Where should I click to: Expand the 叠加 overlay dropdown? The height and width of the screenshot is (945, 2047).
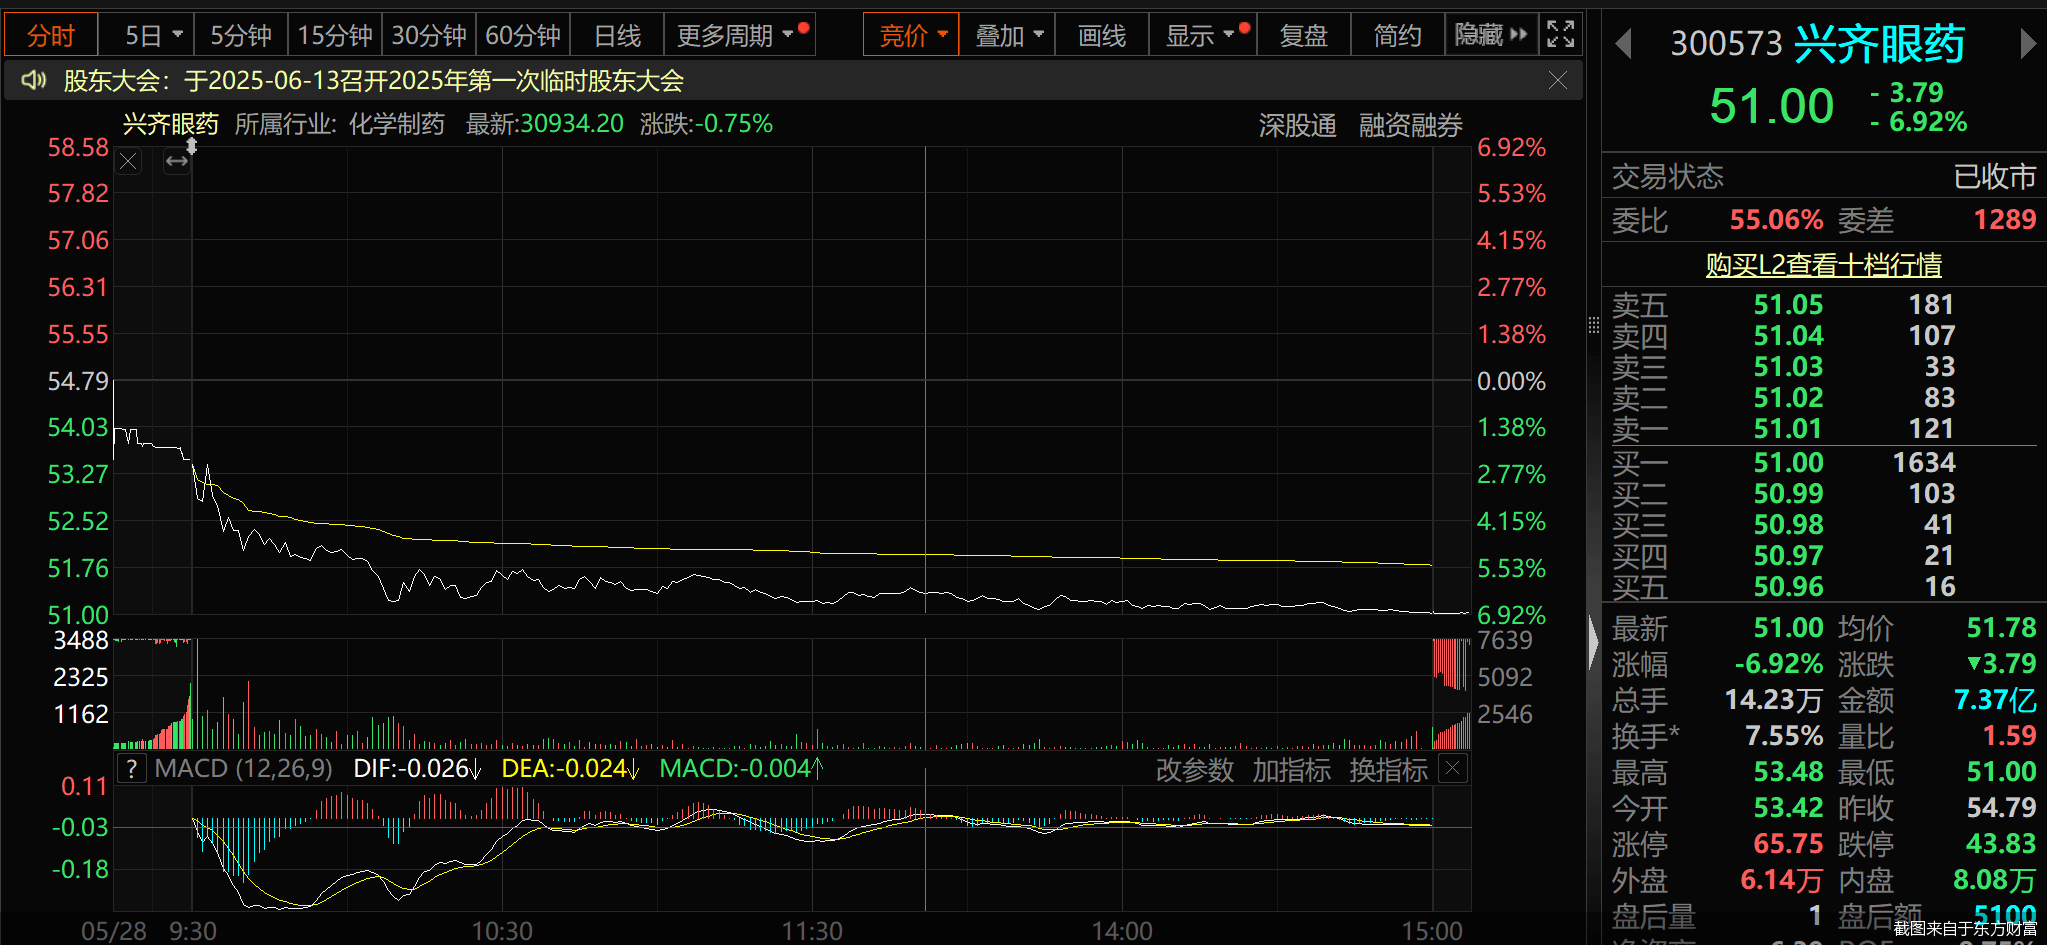1009,36
